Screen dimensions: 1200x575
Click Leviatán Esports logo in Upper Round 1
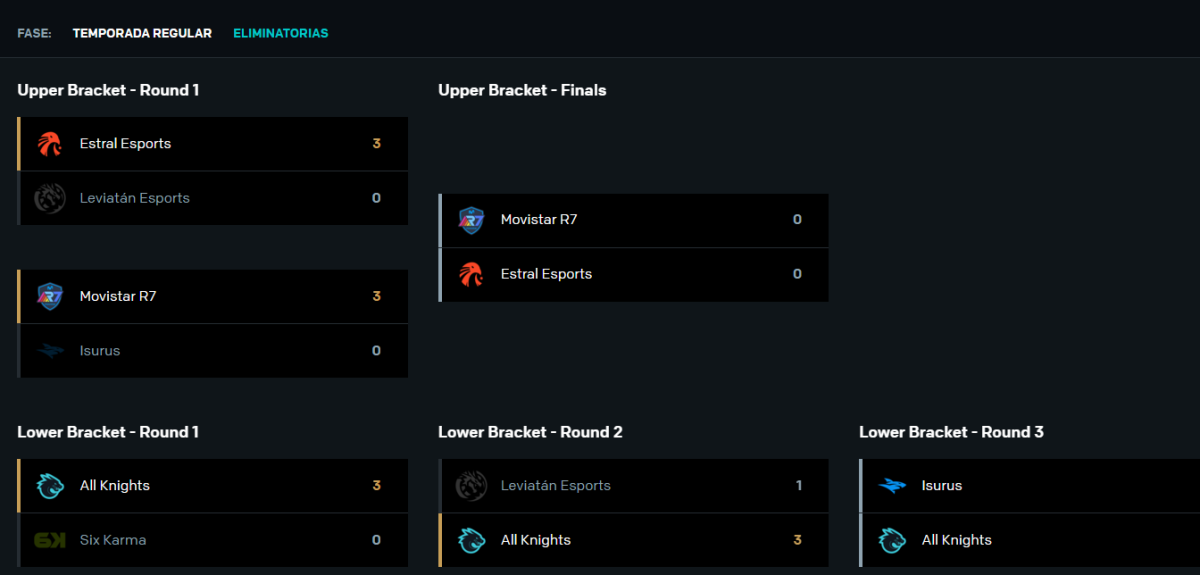click(x=50, y=198)
